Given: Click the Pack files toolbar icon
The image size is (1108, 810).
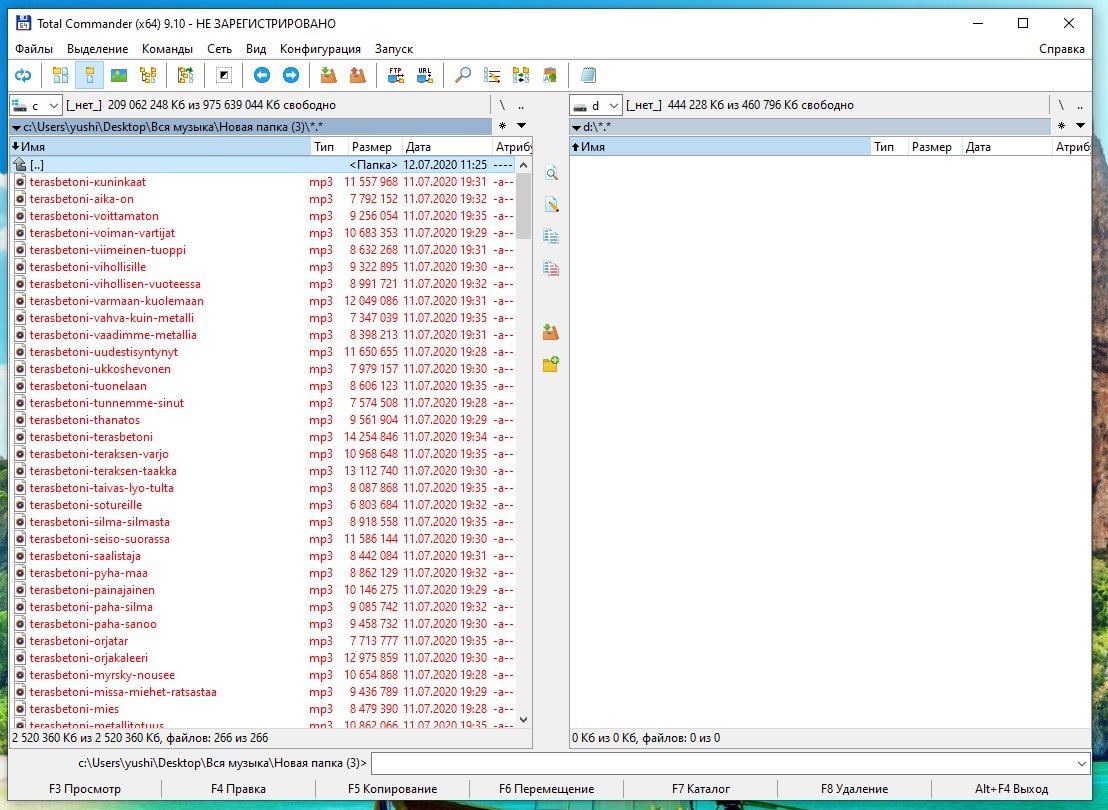Looking at the screenshot, I should pos(327,75).
